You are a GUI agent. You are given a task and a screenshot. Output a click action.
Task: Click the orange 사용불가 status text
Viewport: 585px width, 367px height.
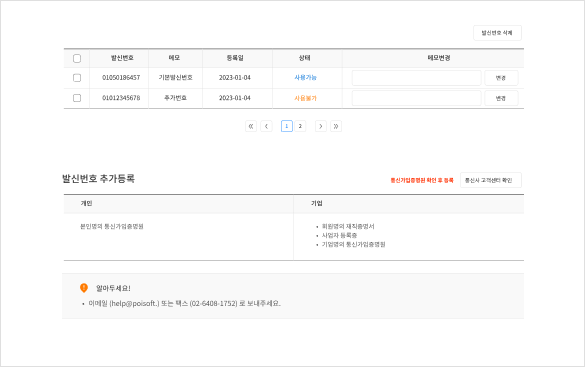tap(305, 98)
